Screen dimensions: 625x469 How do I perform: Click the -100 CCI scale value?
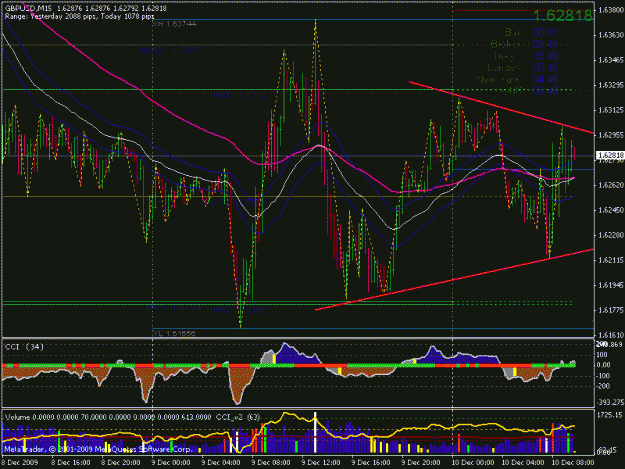603,376
